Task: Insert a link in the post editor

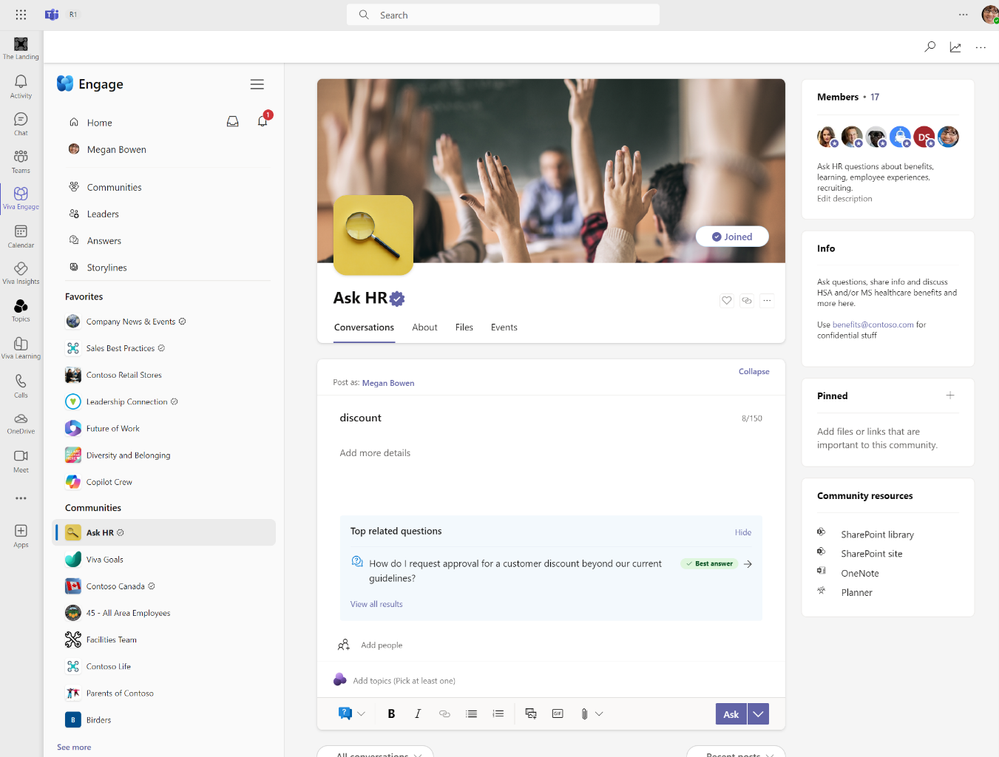Action: 445,714
